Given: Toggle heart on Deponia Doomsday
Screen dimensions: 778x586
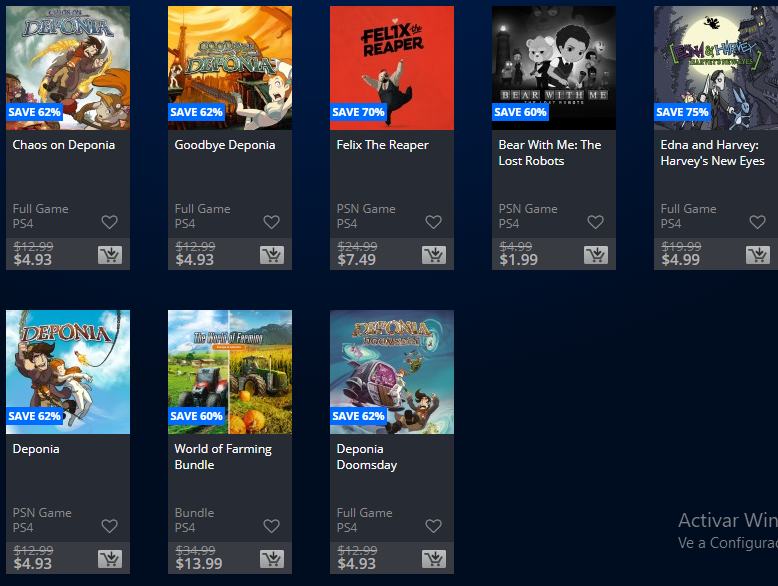Looking at the screenshot, I should pos(434,526).
